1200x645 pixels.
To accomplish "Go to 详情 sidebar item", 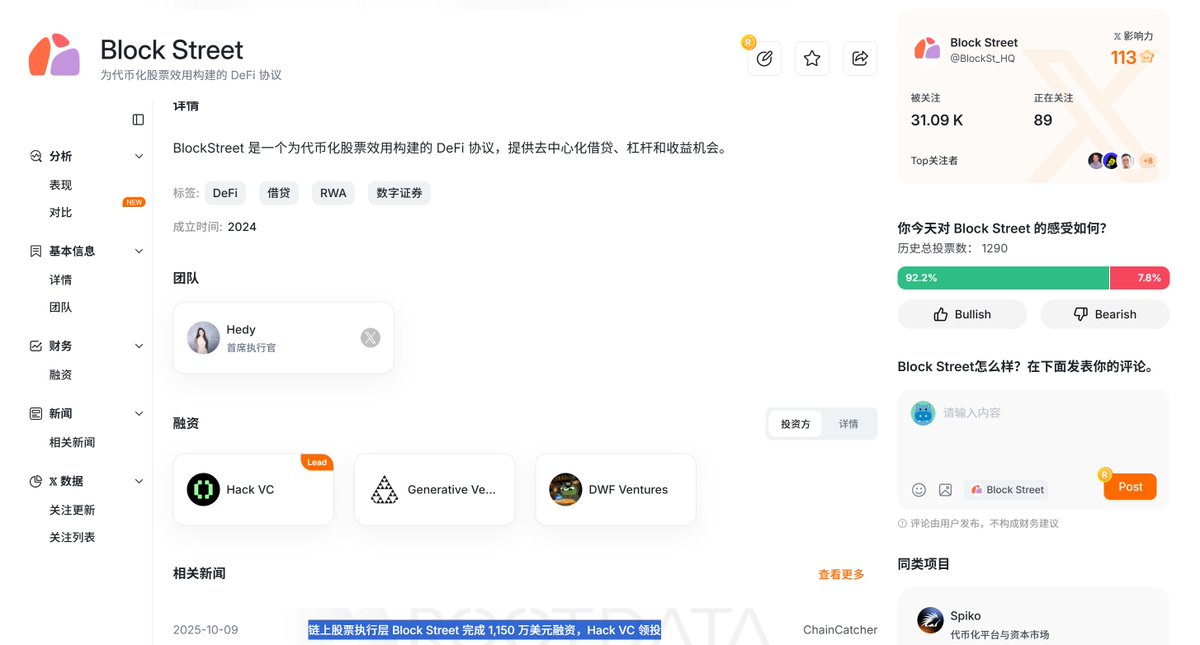I will 61,280.
